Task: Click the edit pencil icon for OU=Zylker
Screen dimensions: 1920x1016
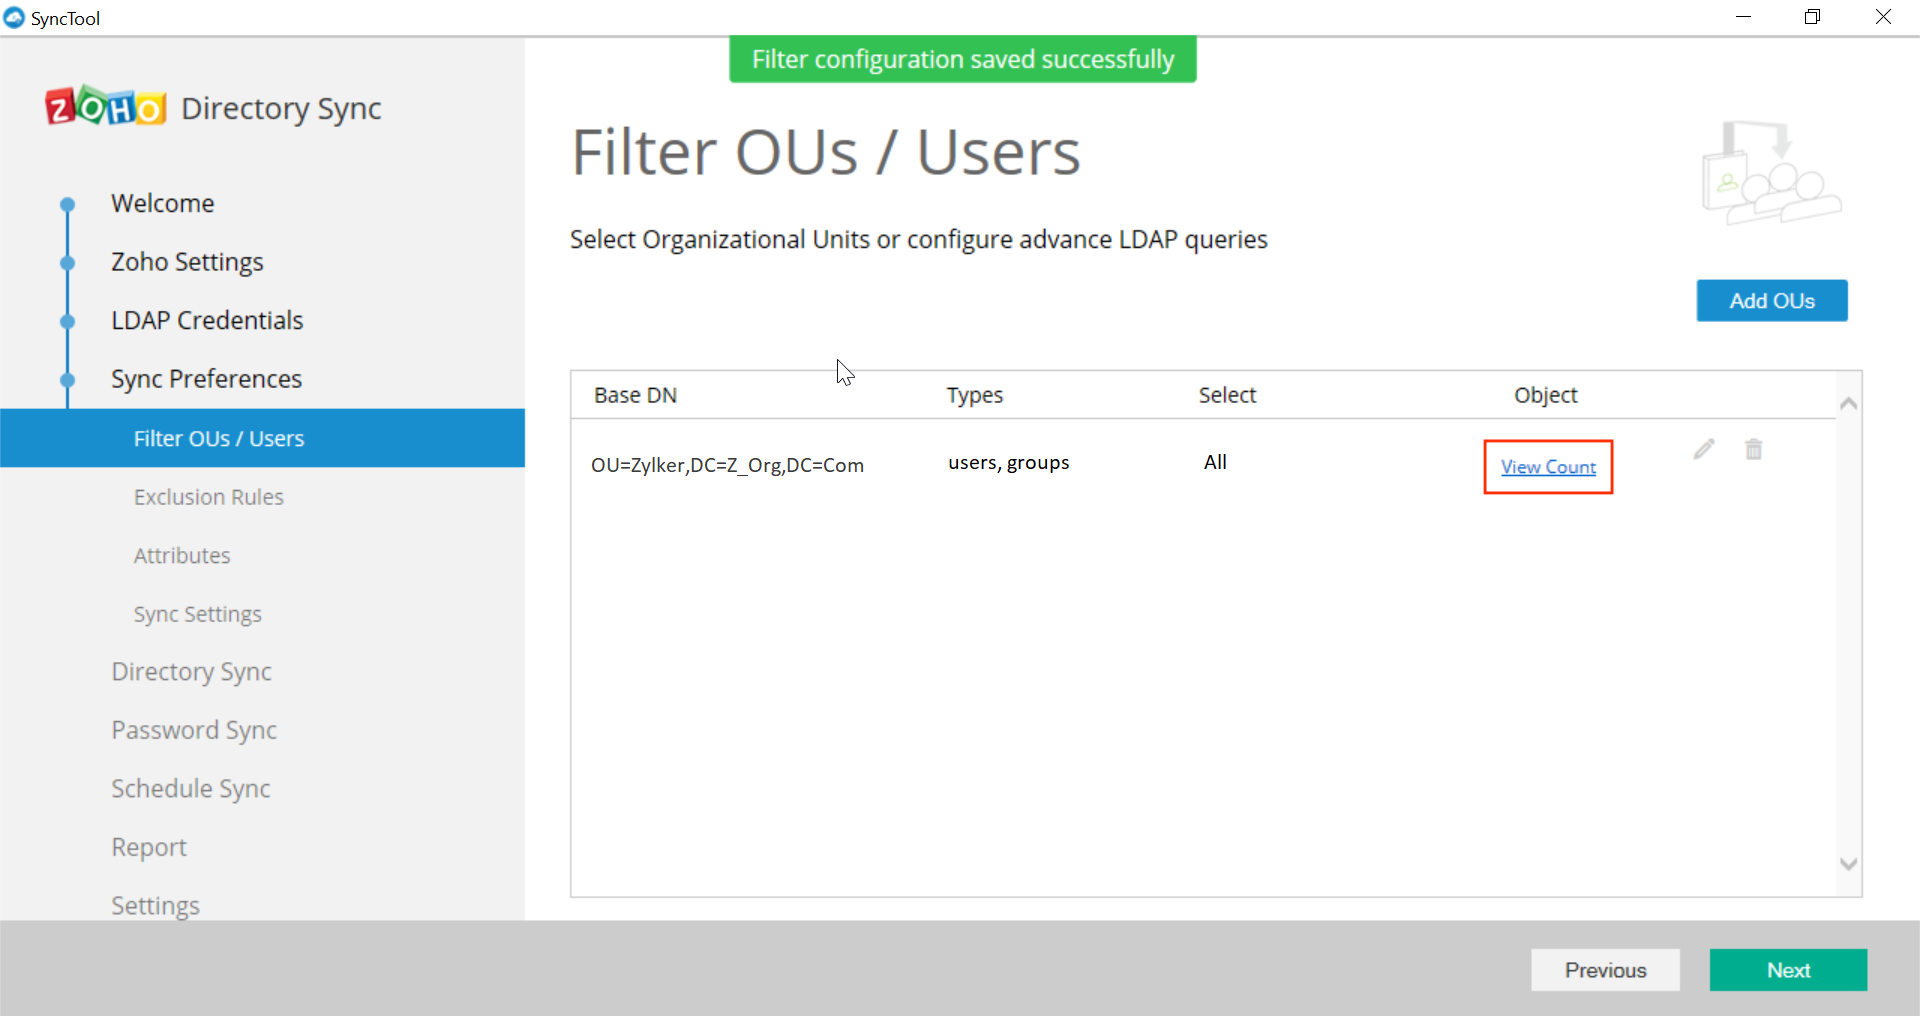Action: [x=1703, y=449]
